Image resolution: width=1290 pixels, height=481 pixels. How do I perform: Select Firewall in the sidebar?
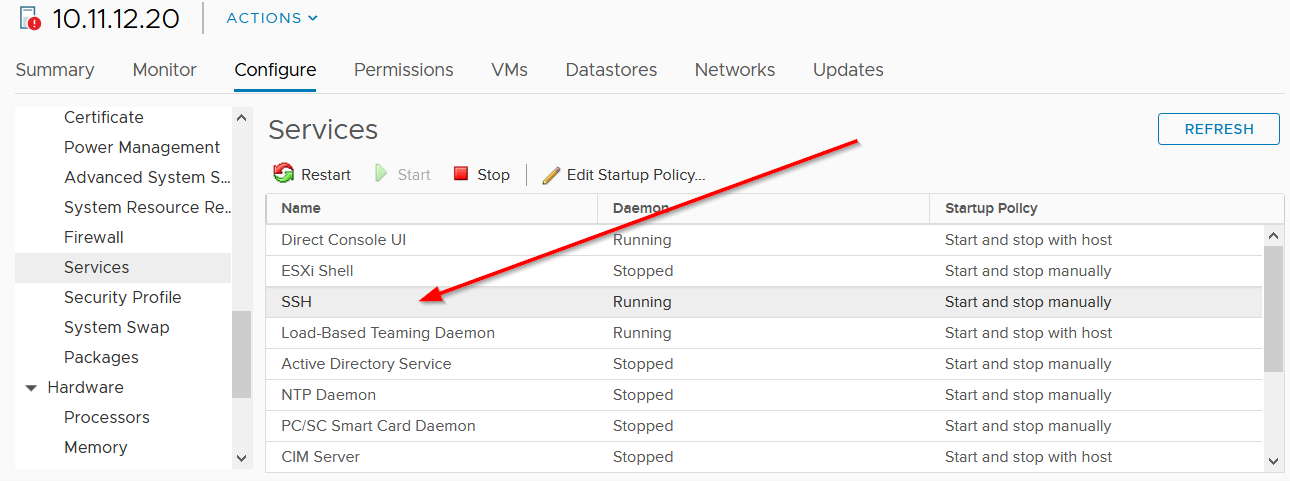pos(94,237)
